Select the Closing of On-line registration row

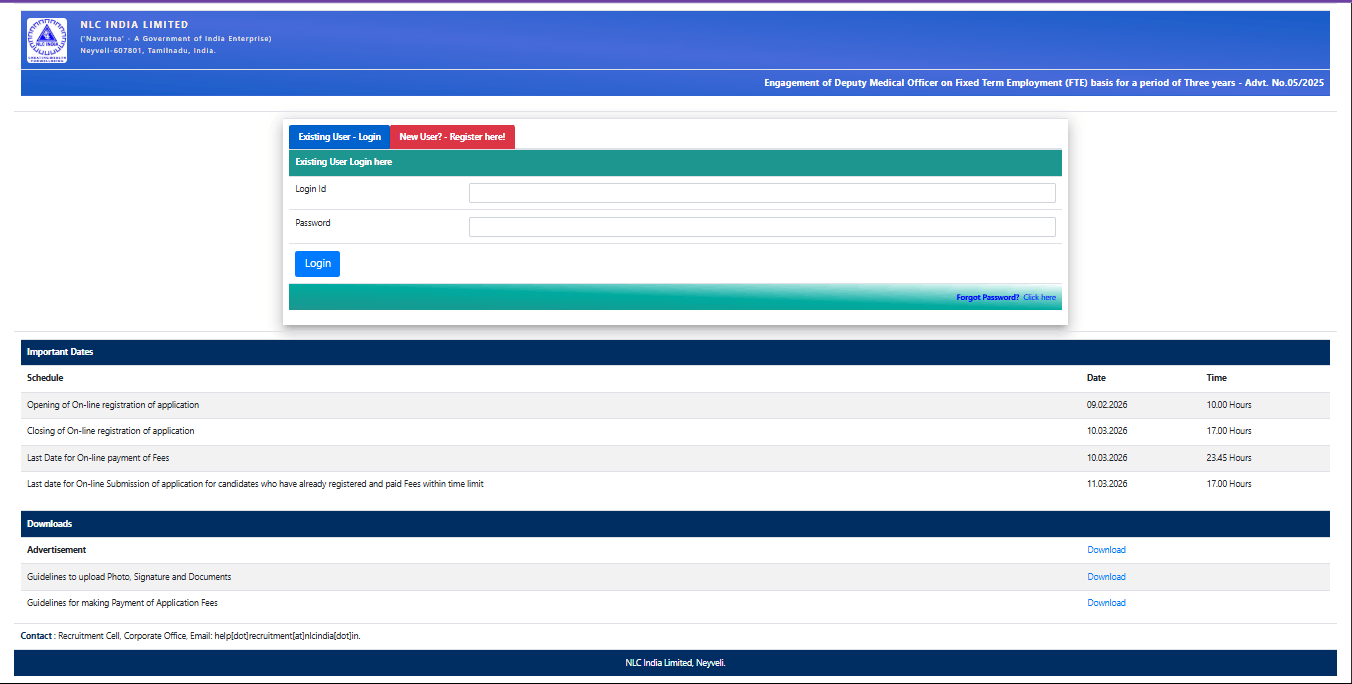click(x=111, y=431)
